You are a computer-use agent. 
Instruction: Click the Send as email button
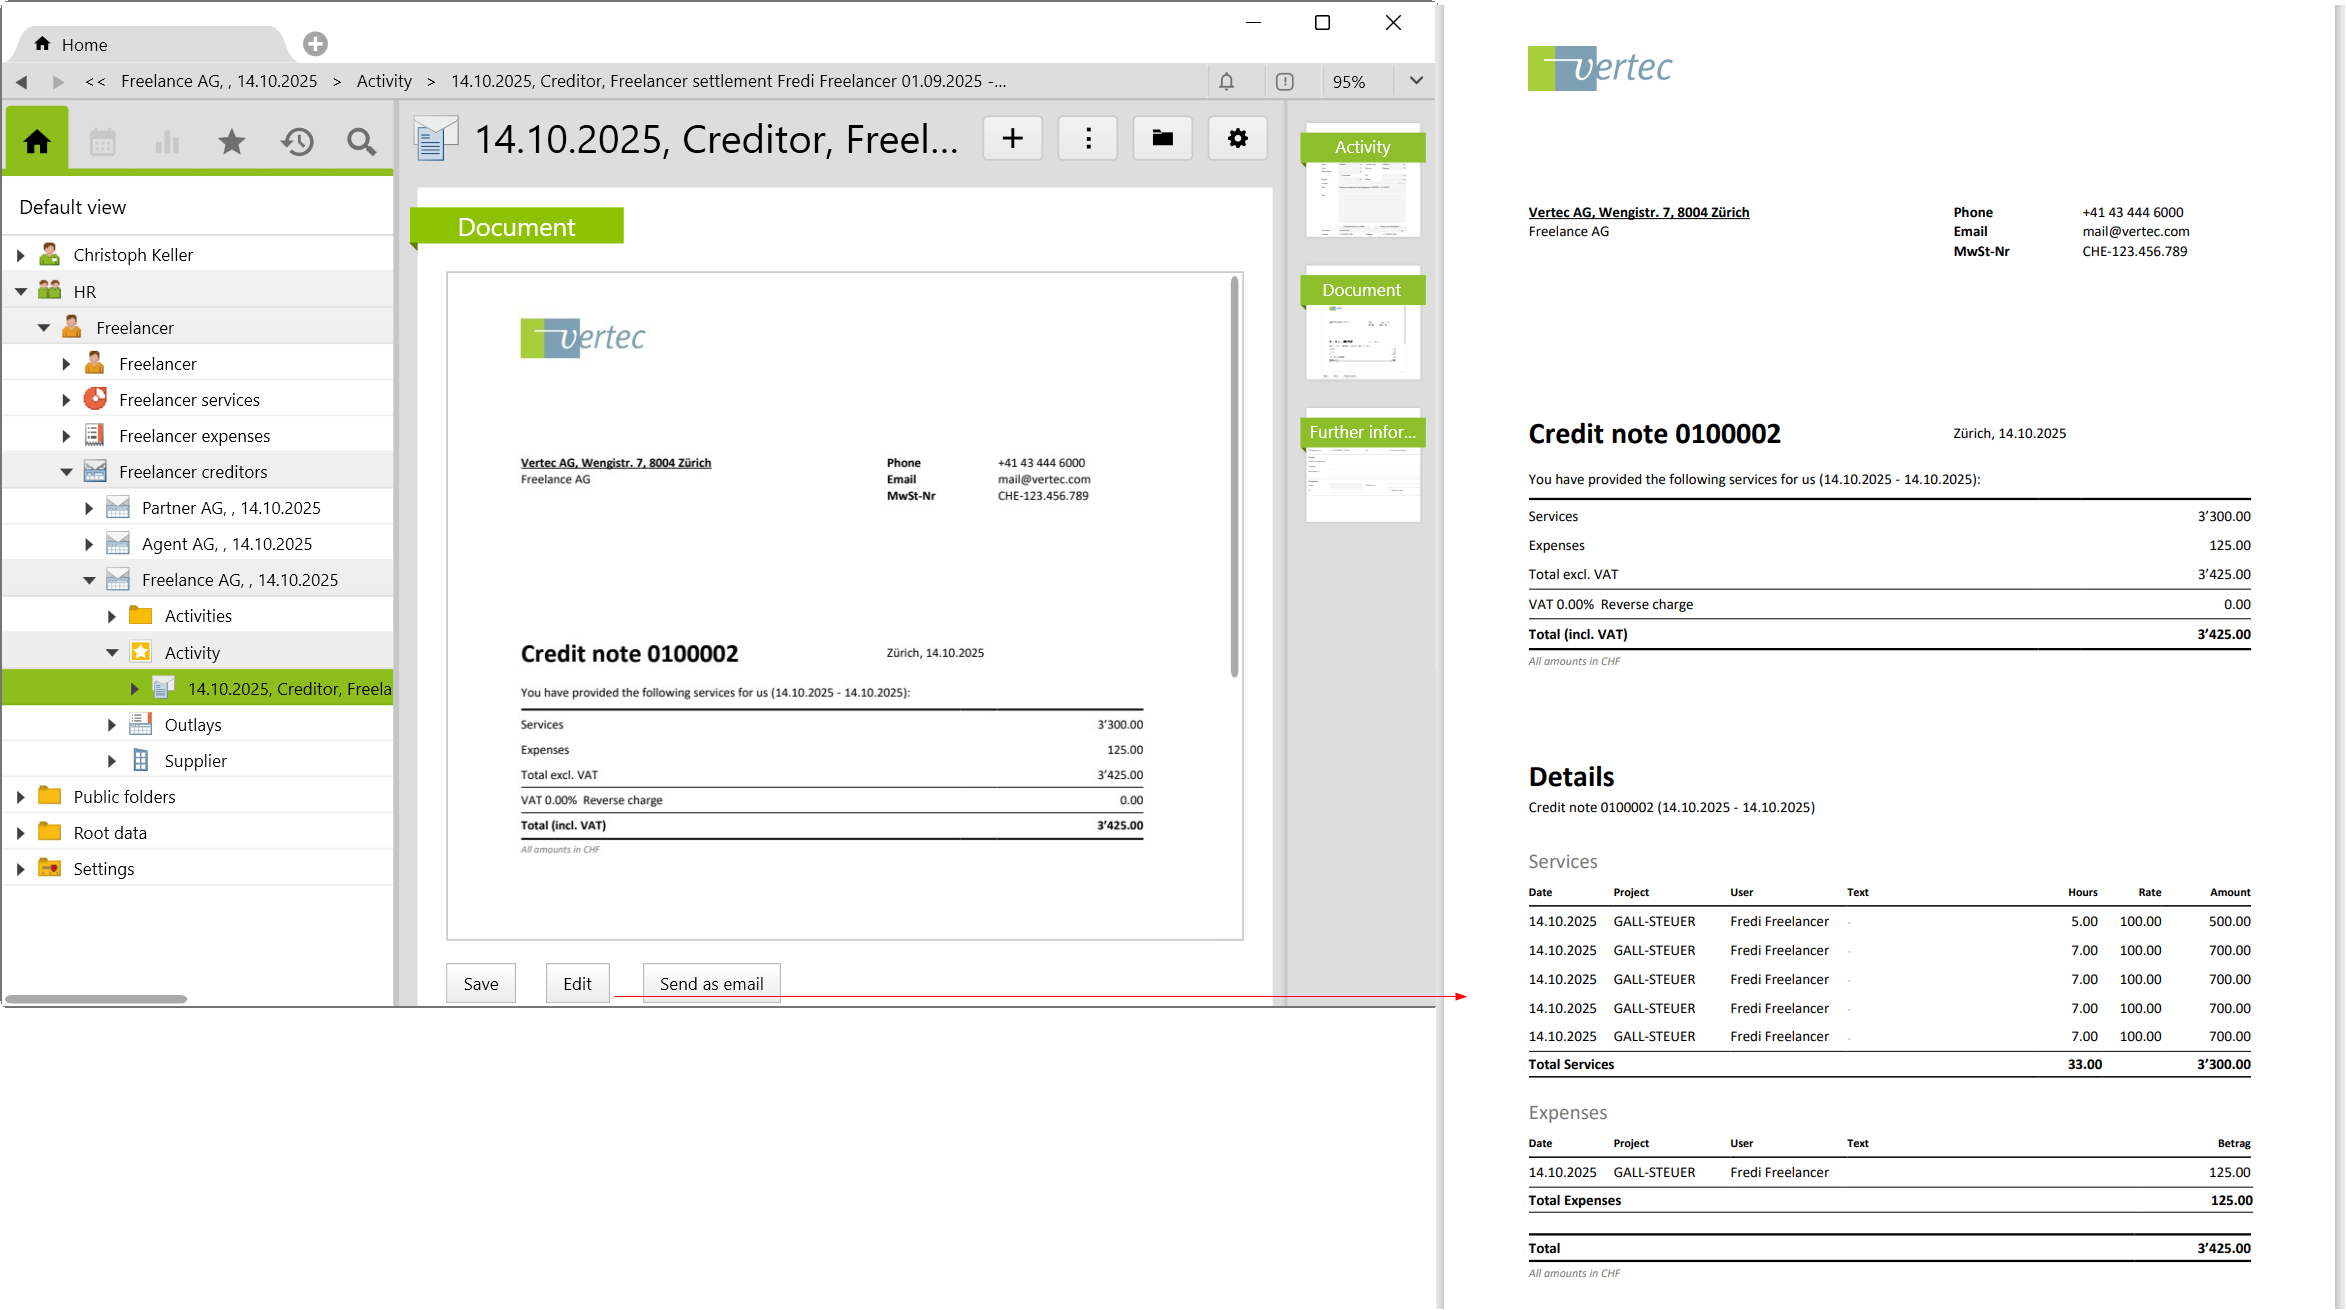pyautogui.click(x=711, y=983)
